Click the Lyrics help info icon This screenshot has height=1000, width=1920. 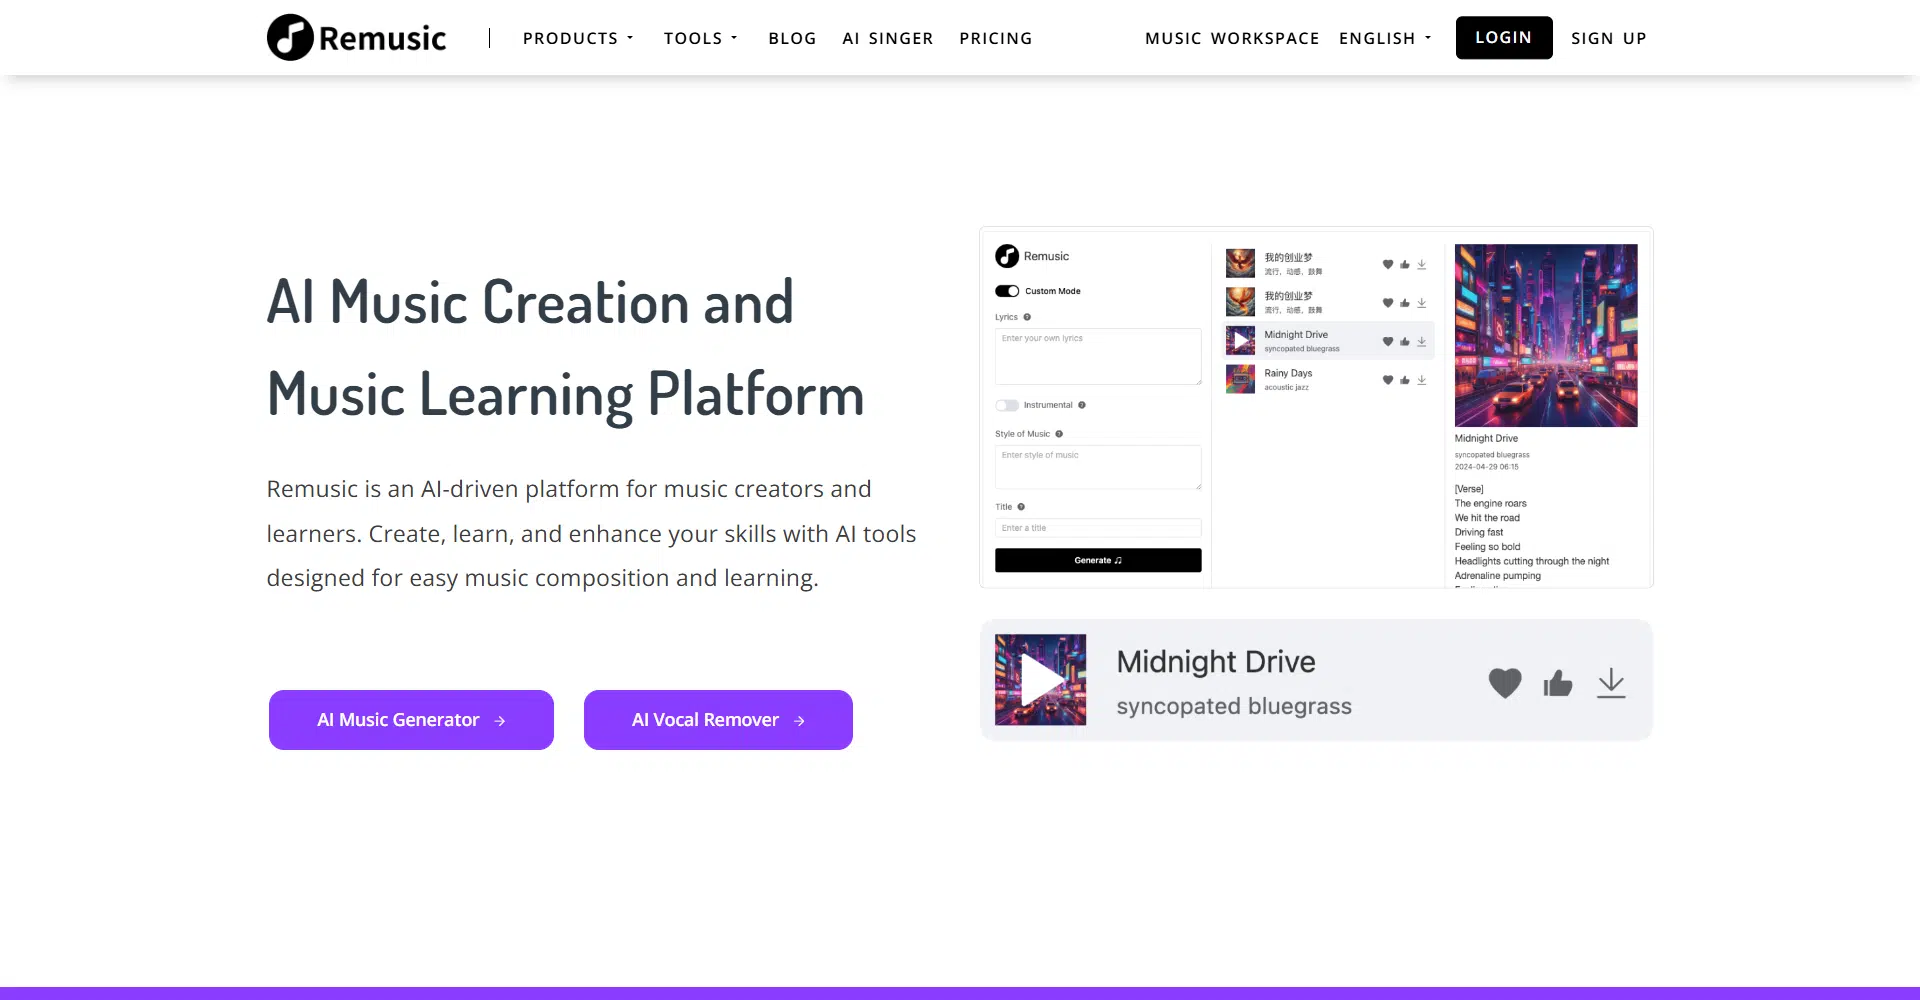click(1027, 317)
